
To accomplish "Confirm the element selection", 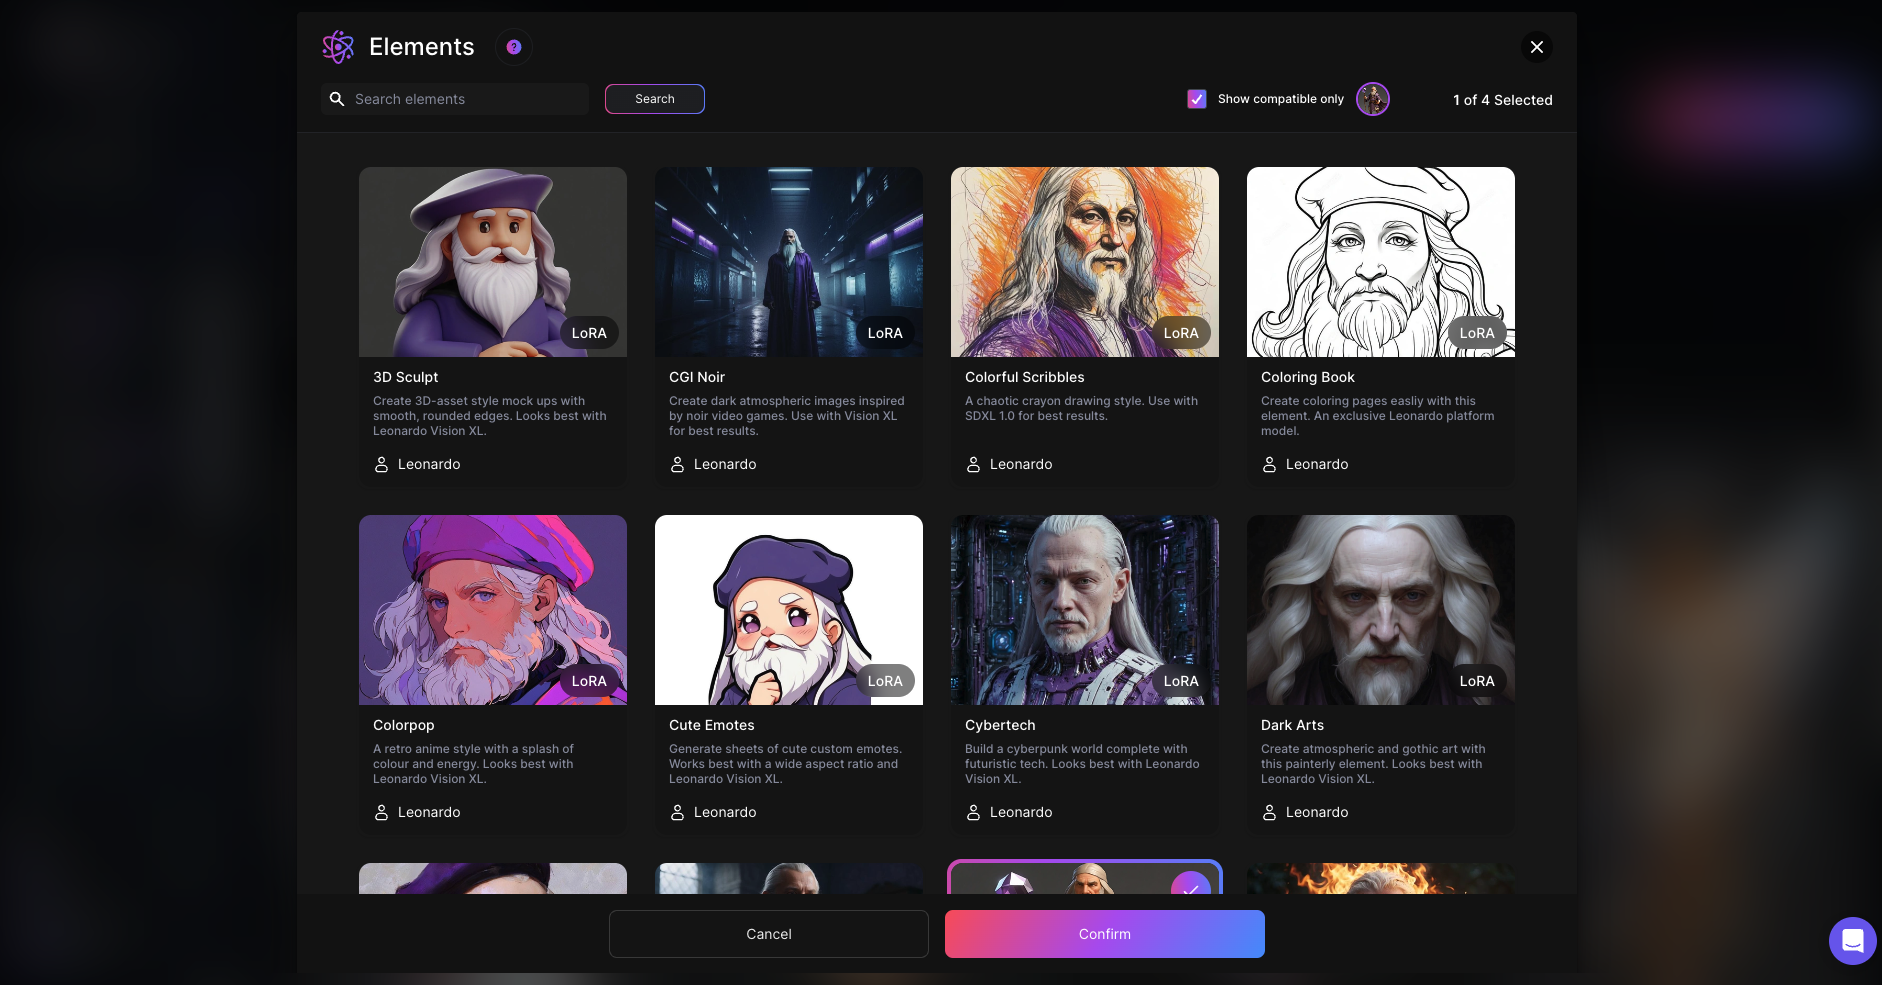I will coord(1104,934).
